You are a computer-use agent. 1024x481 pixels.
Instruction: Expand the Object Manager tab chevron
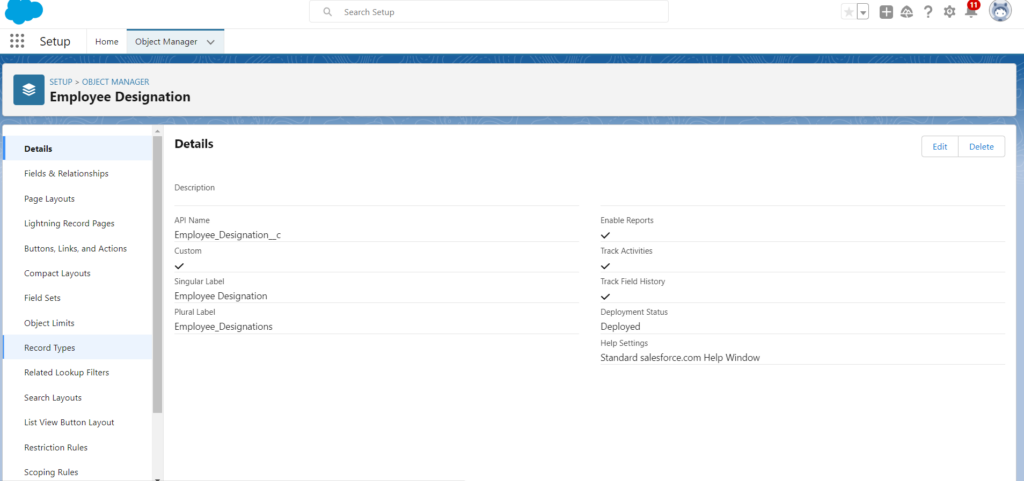210,41
